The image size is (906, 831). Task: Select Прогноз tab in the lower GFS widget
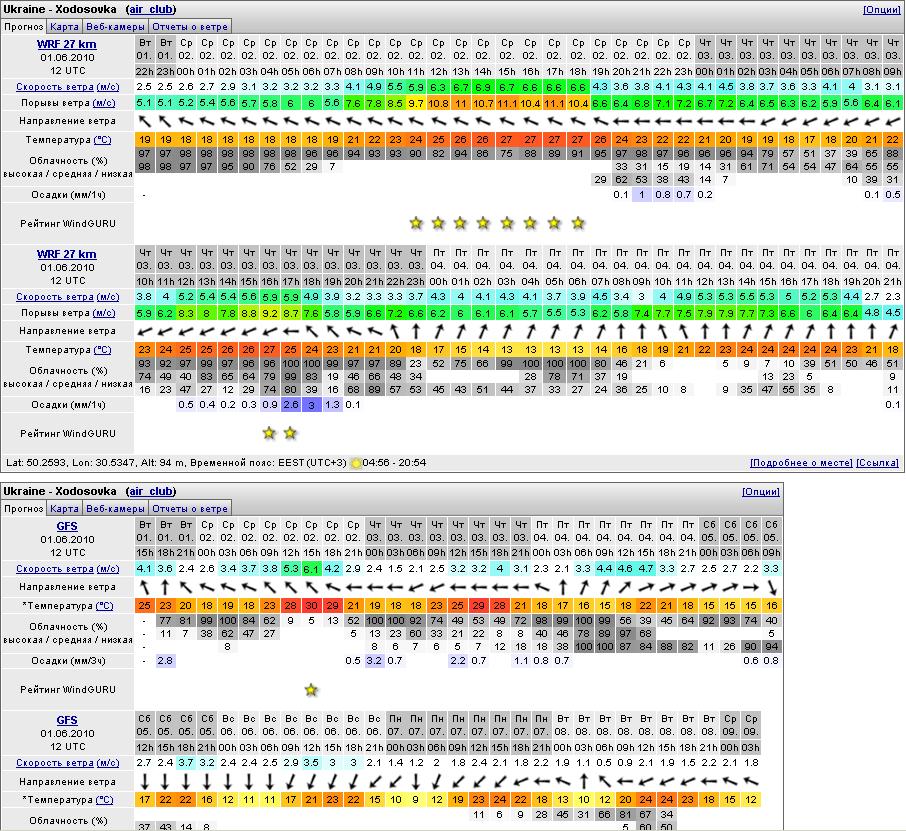point(23,509)
